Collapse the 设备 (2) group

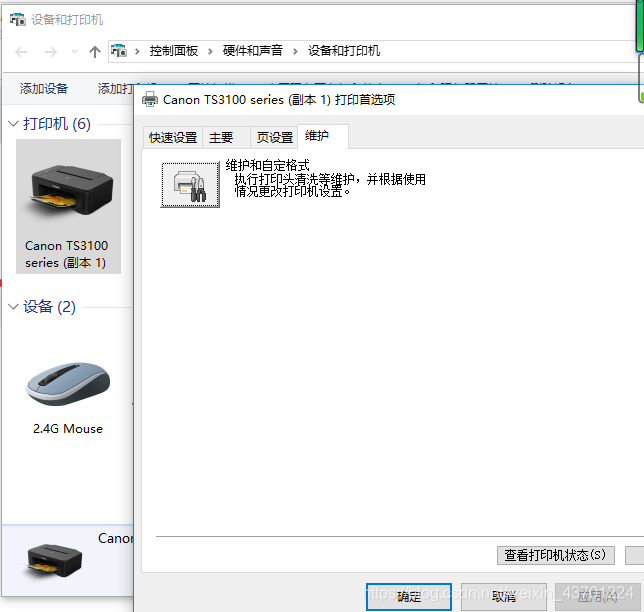point(13,306)
